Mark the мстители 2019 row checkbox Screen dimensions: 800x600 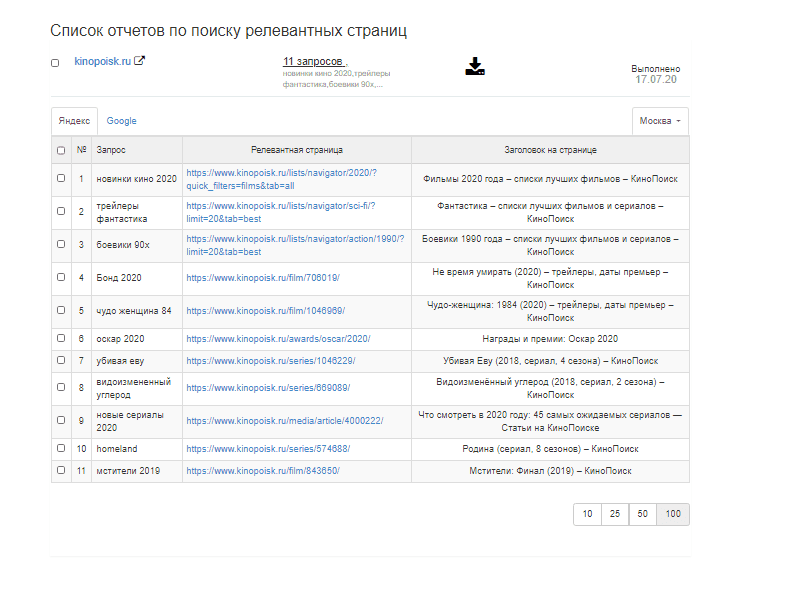(x=61, y=470)
